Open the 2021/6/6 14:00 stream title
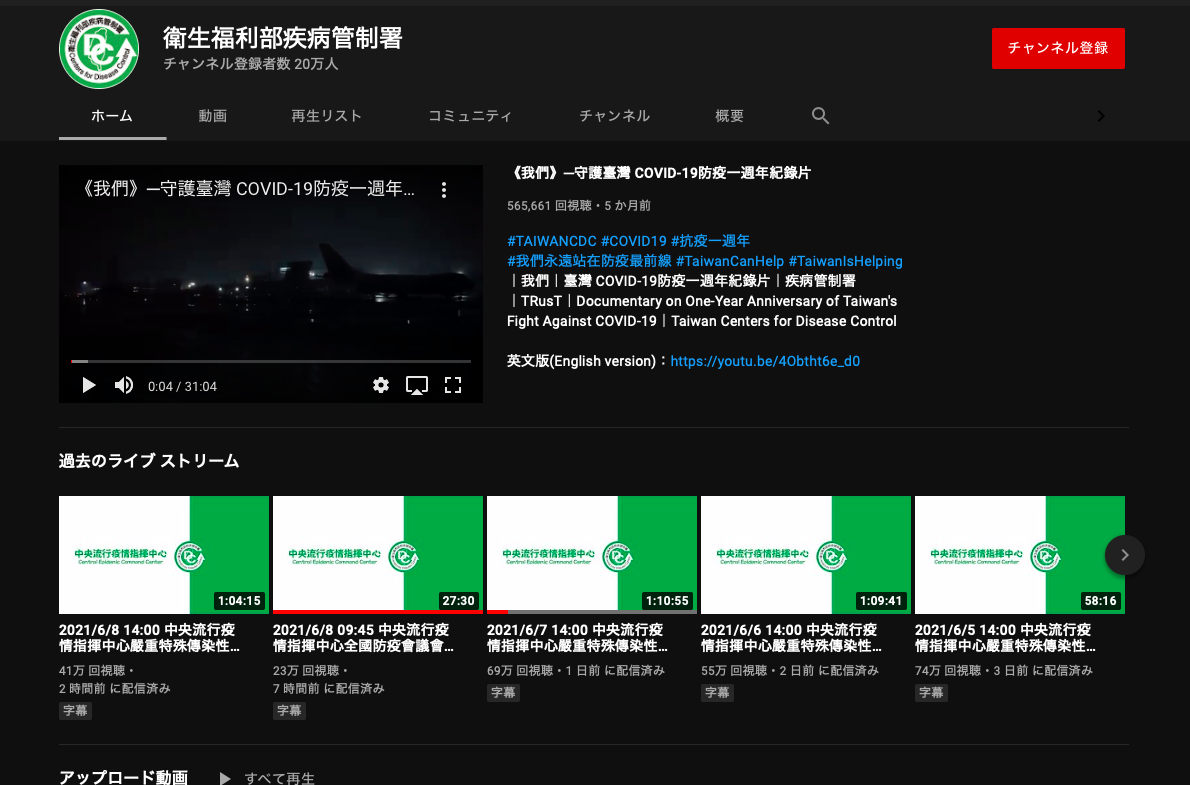The width and height of the screenshot is (1190, 785). point(792,638)
